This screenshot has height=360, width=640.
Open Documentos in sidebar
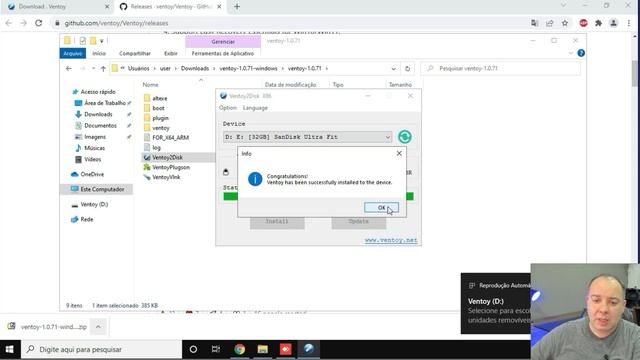tap(100, 126)
